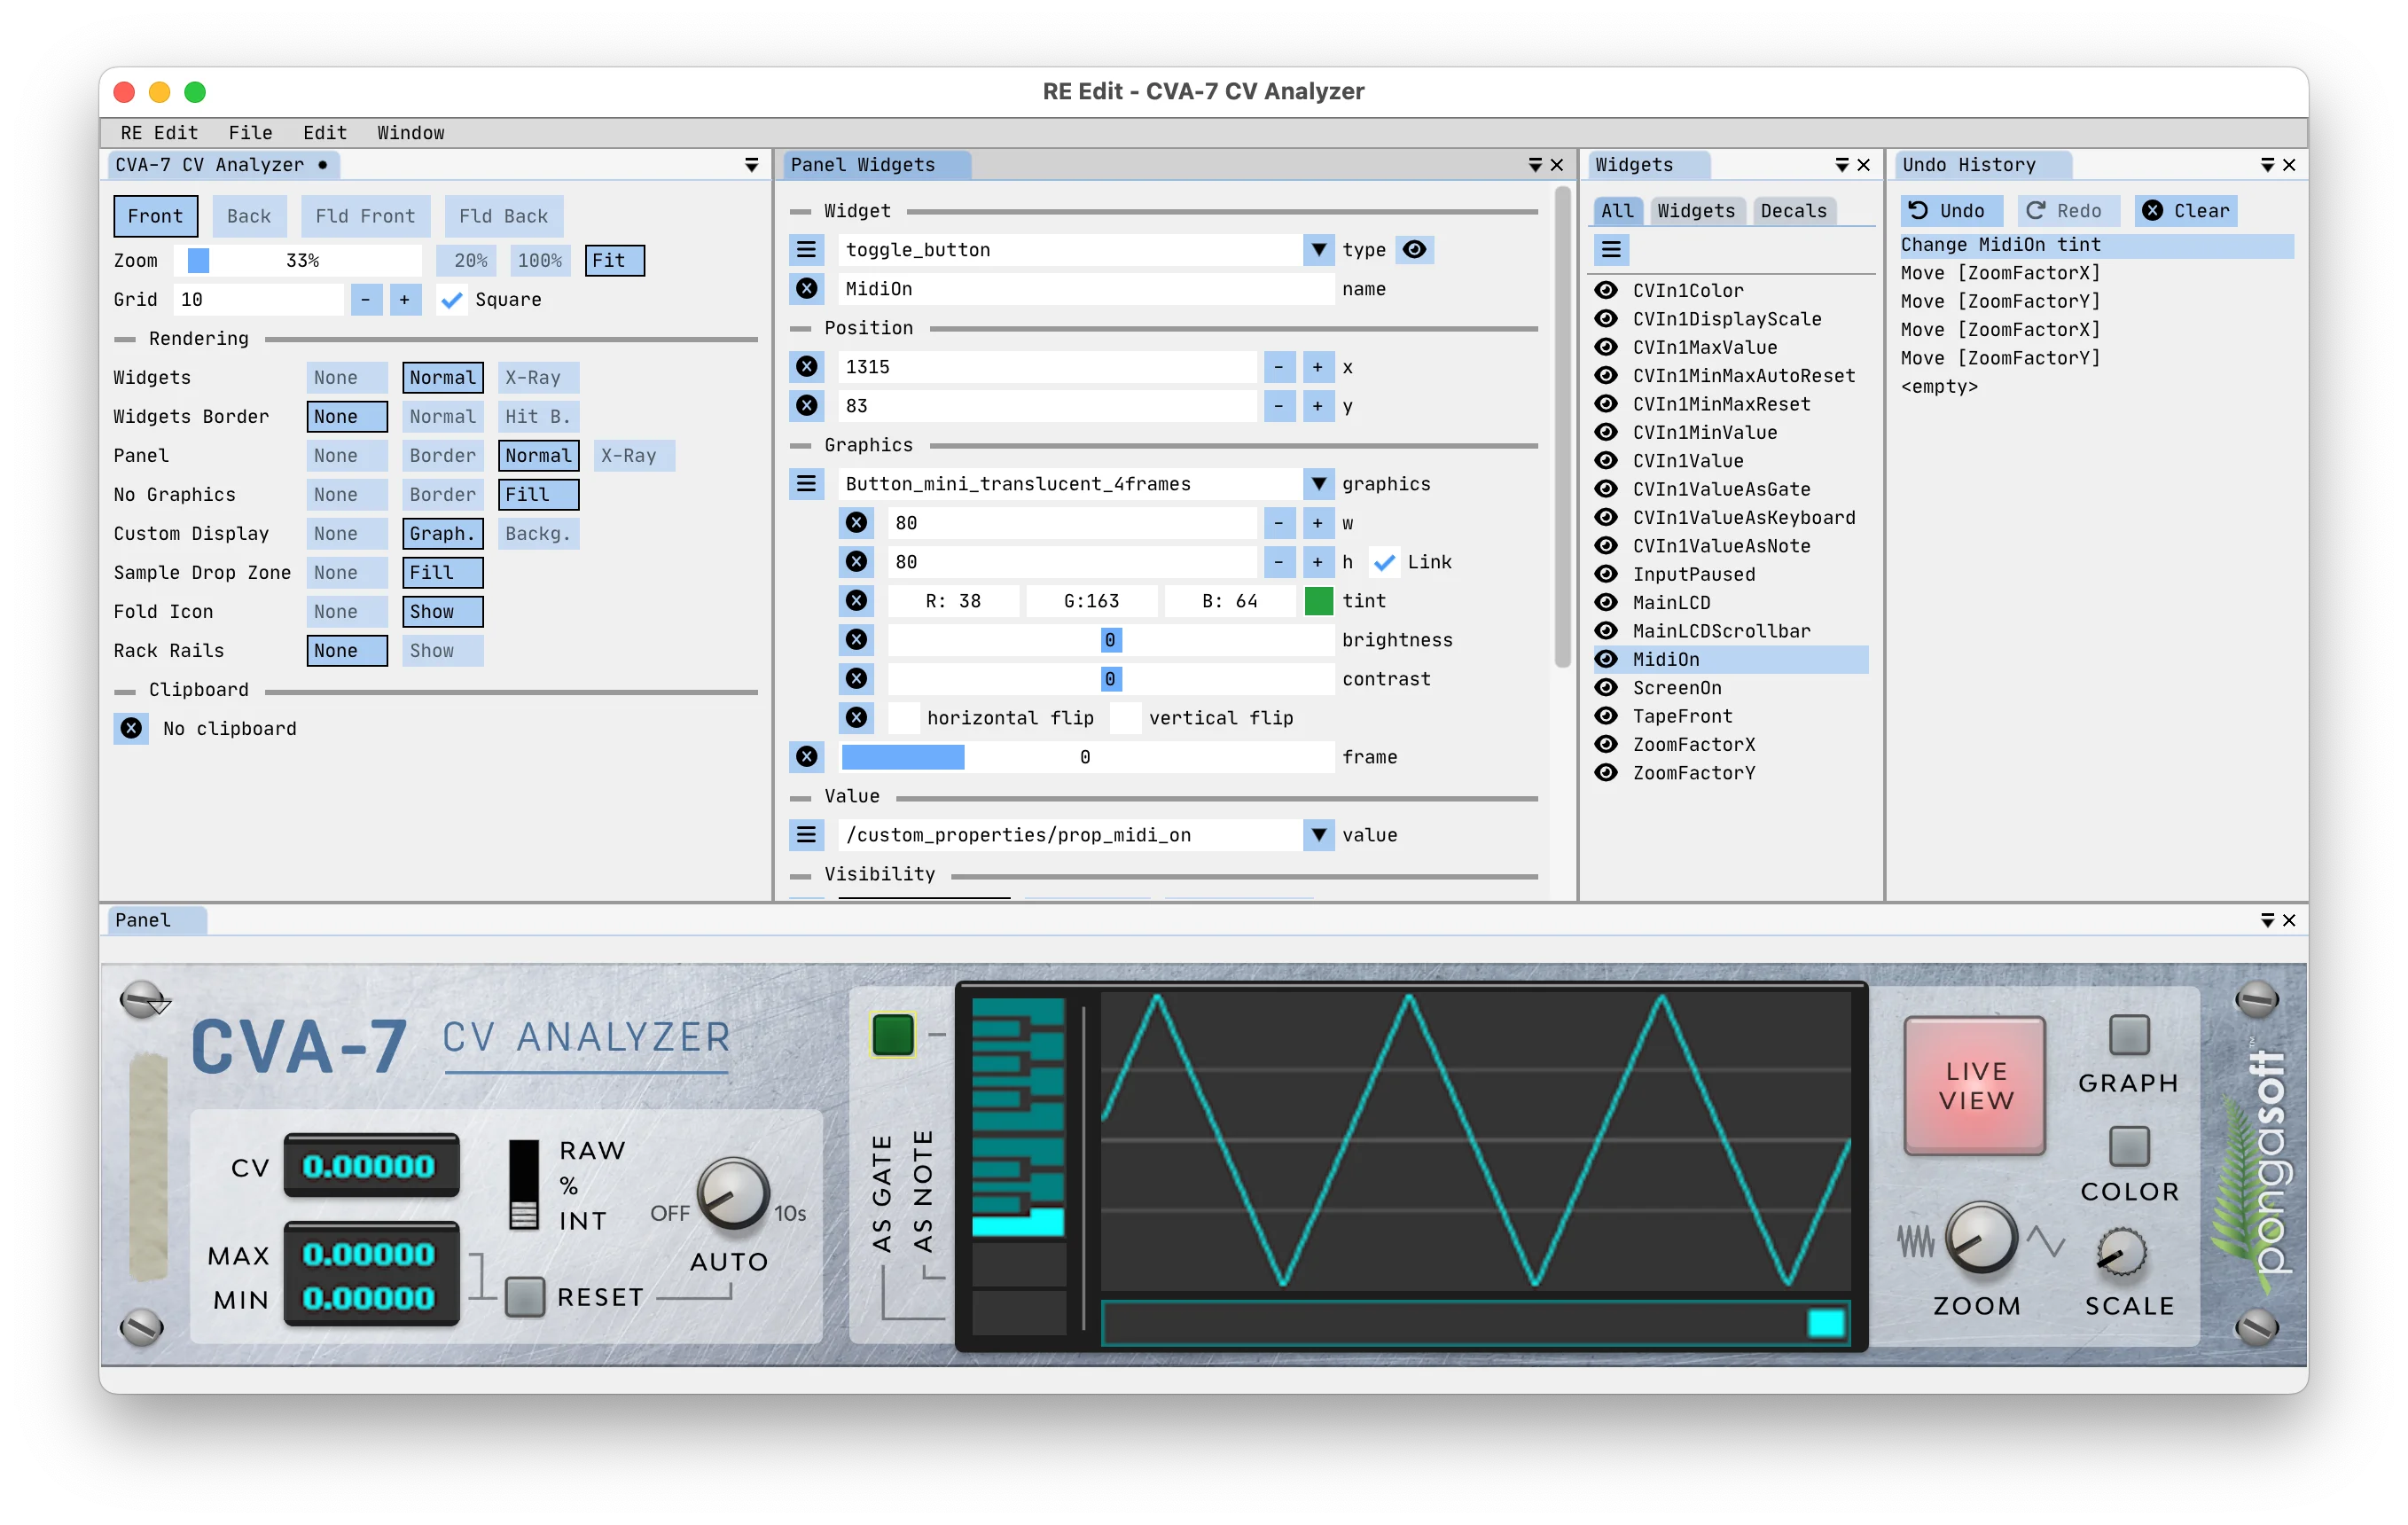Hide the CVIn1Color widget
Image resolution: width=2408 pixels, height=1525 pixels.
(1606, 290)
